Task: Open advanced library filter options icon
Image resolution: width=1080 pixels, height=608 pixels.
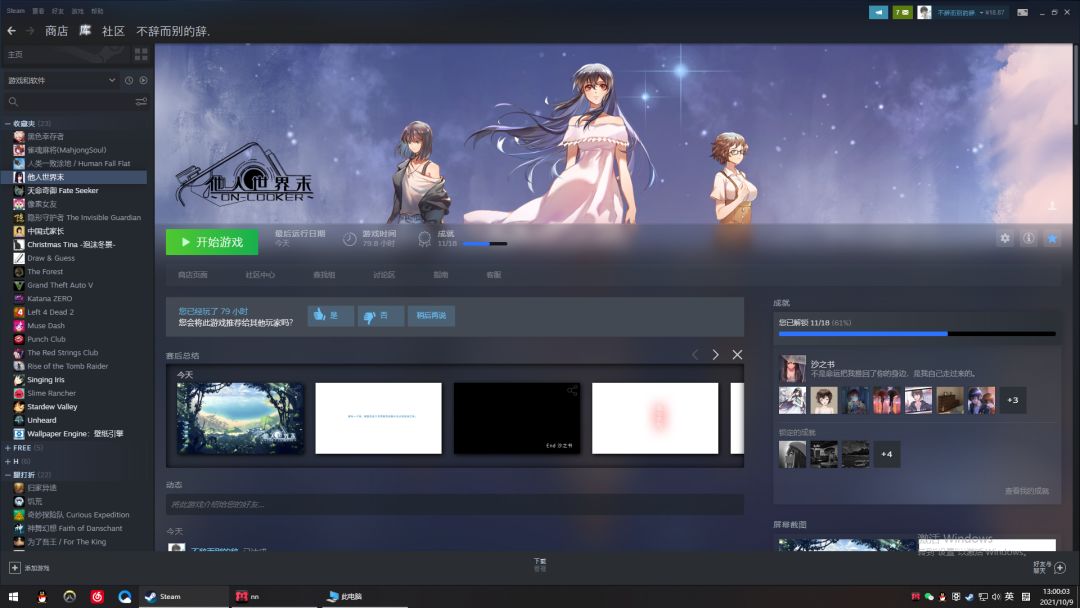Action: tap(141, 102)
